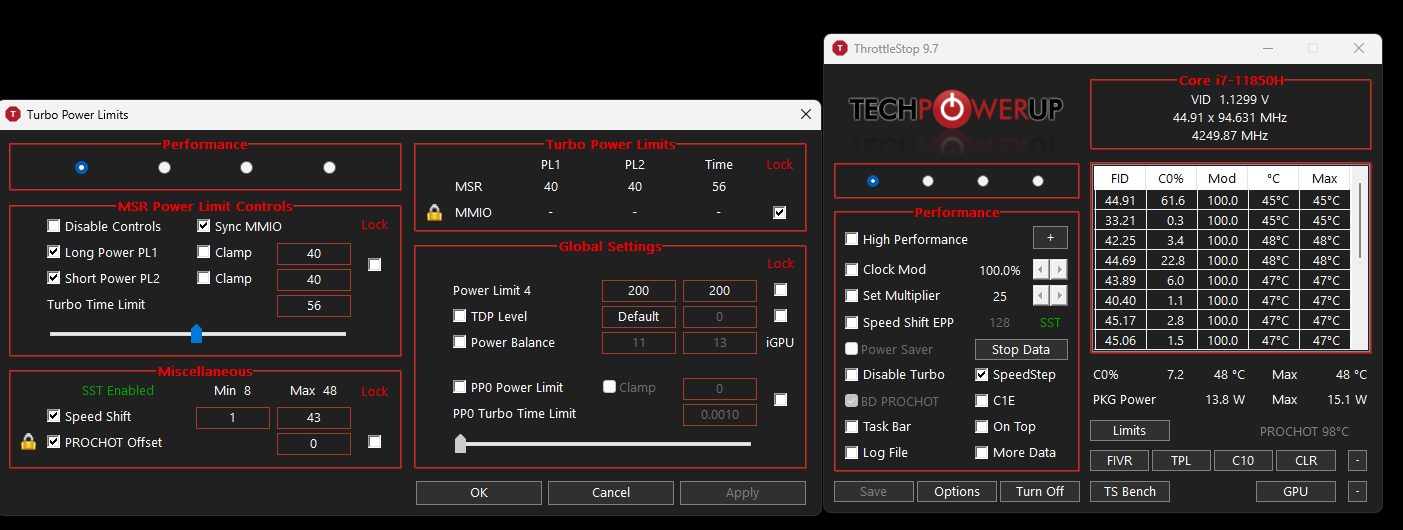This screenshot has height=530, width=1403.
Task: Click the Limits button
Action: [x=1130, y=430]
